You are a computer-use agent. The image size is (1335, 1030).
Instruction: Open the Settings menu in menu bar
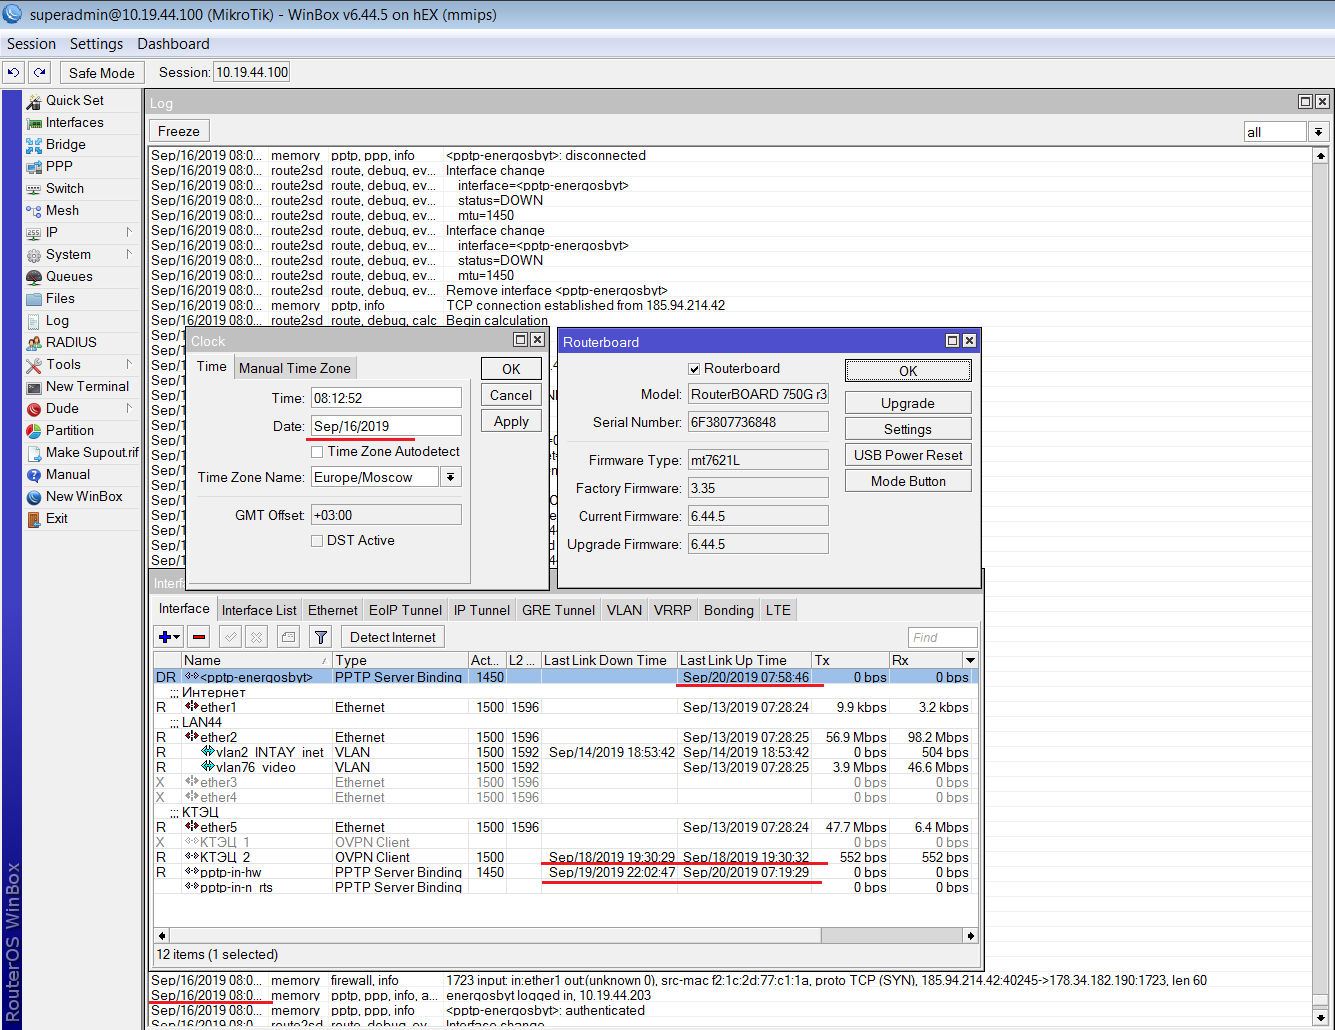click(96, 44)
